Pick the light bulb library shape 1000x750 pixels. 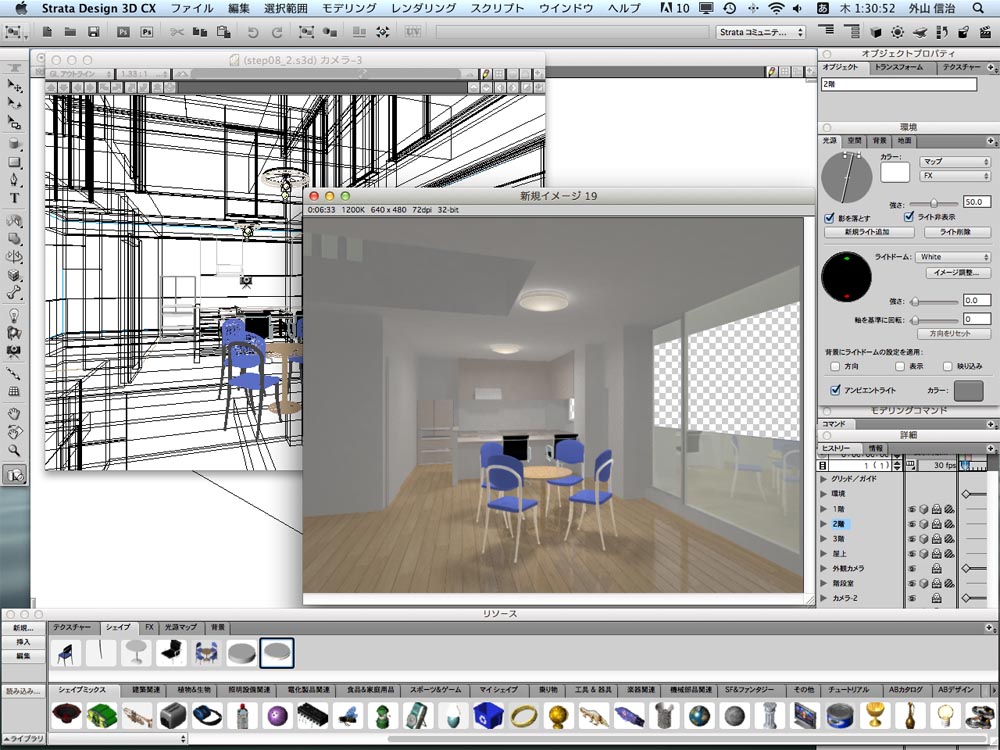click(x=945, y=716)
